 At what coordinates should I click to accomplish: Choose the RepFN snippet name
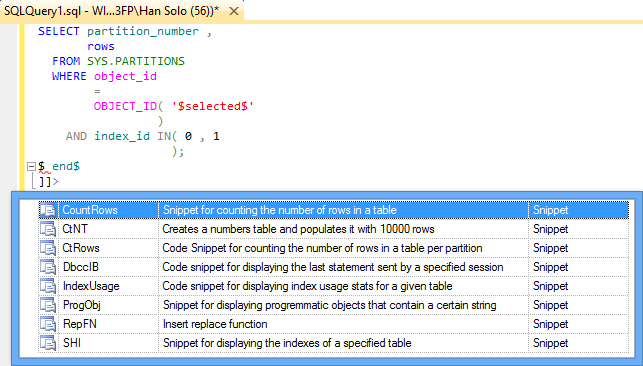pos(80,324)
